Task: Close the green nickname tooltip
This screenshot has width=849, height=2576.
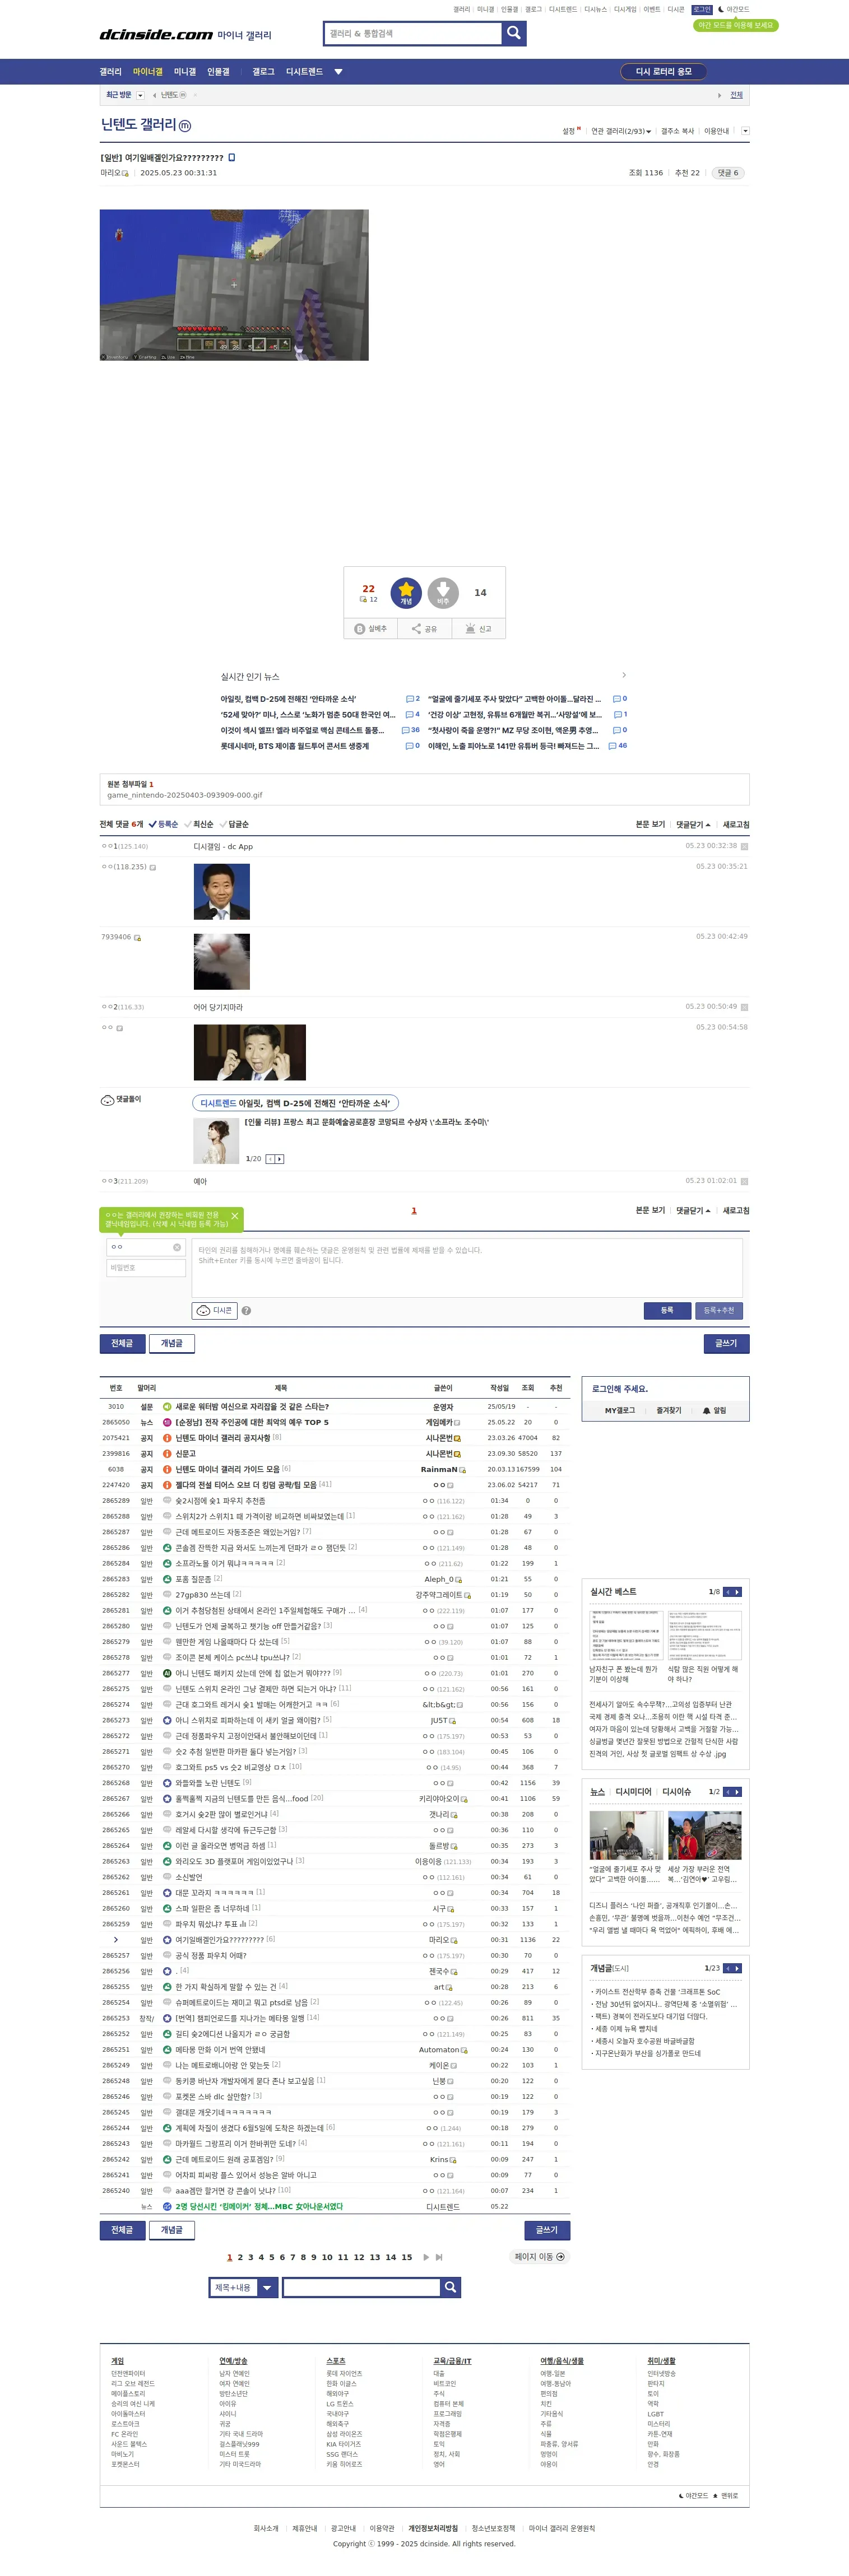Action: pos(235,1216)
